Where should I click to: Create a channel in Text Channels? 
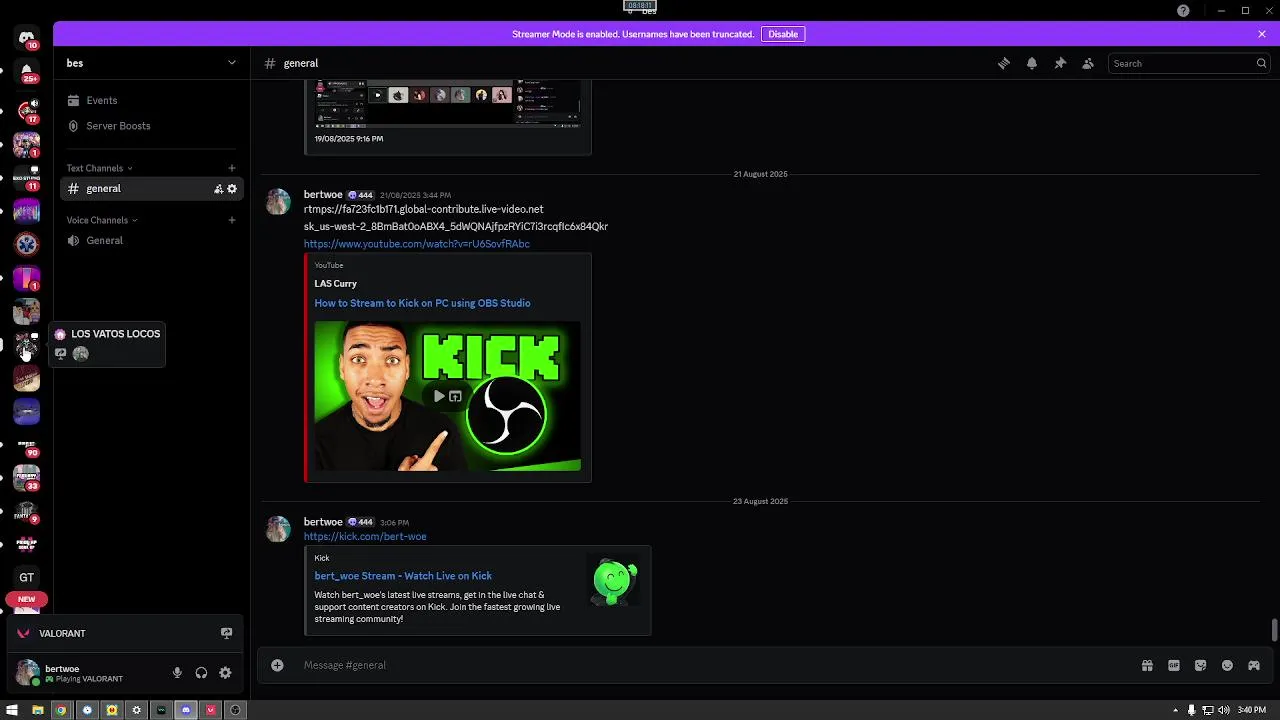click(232, 168)
